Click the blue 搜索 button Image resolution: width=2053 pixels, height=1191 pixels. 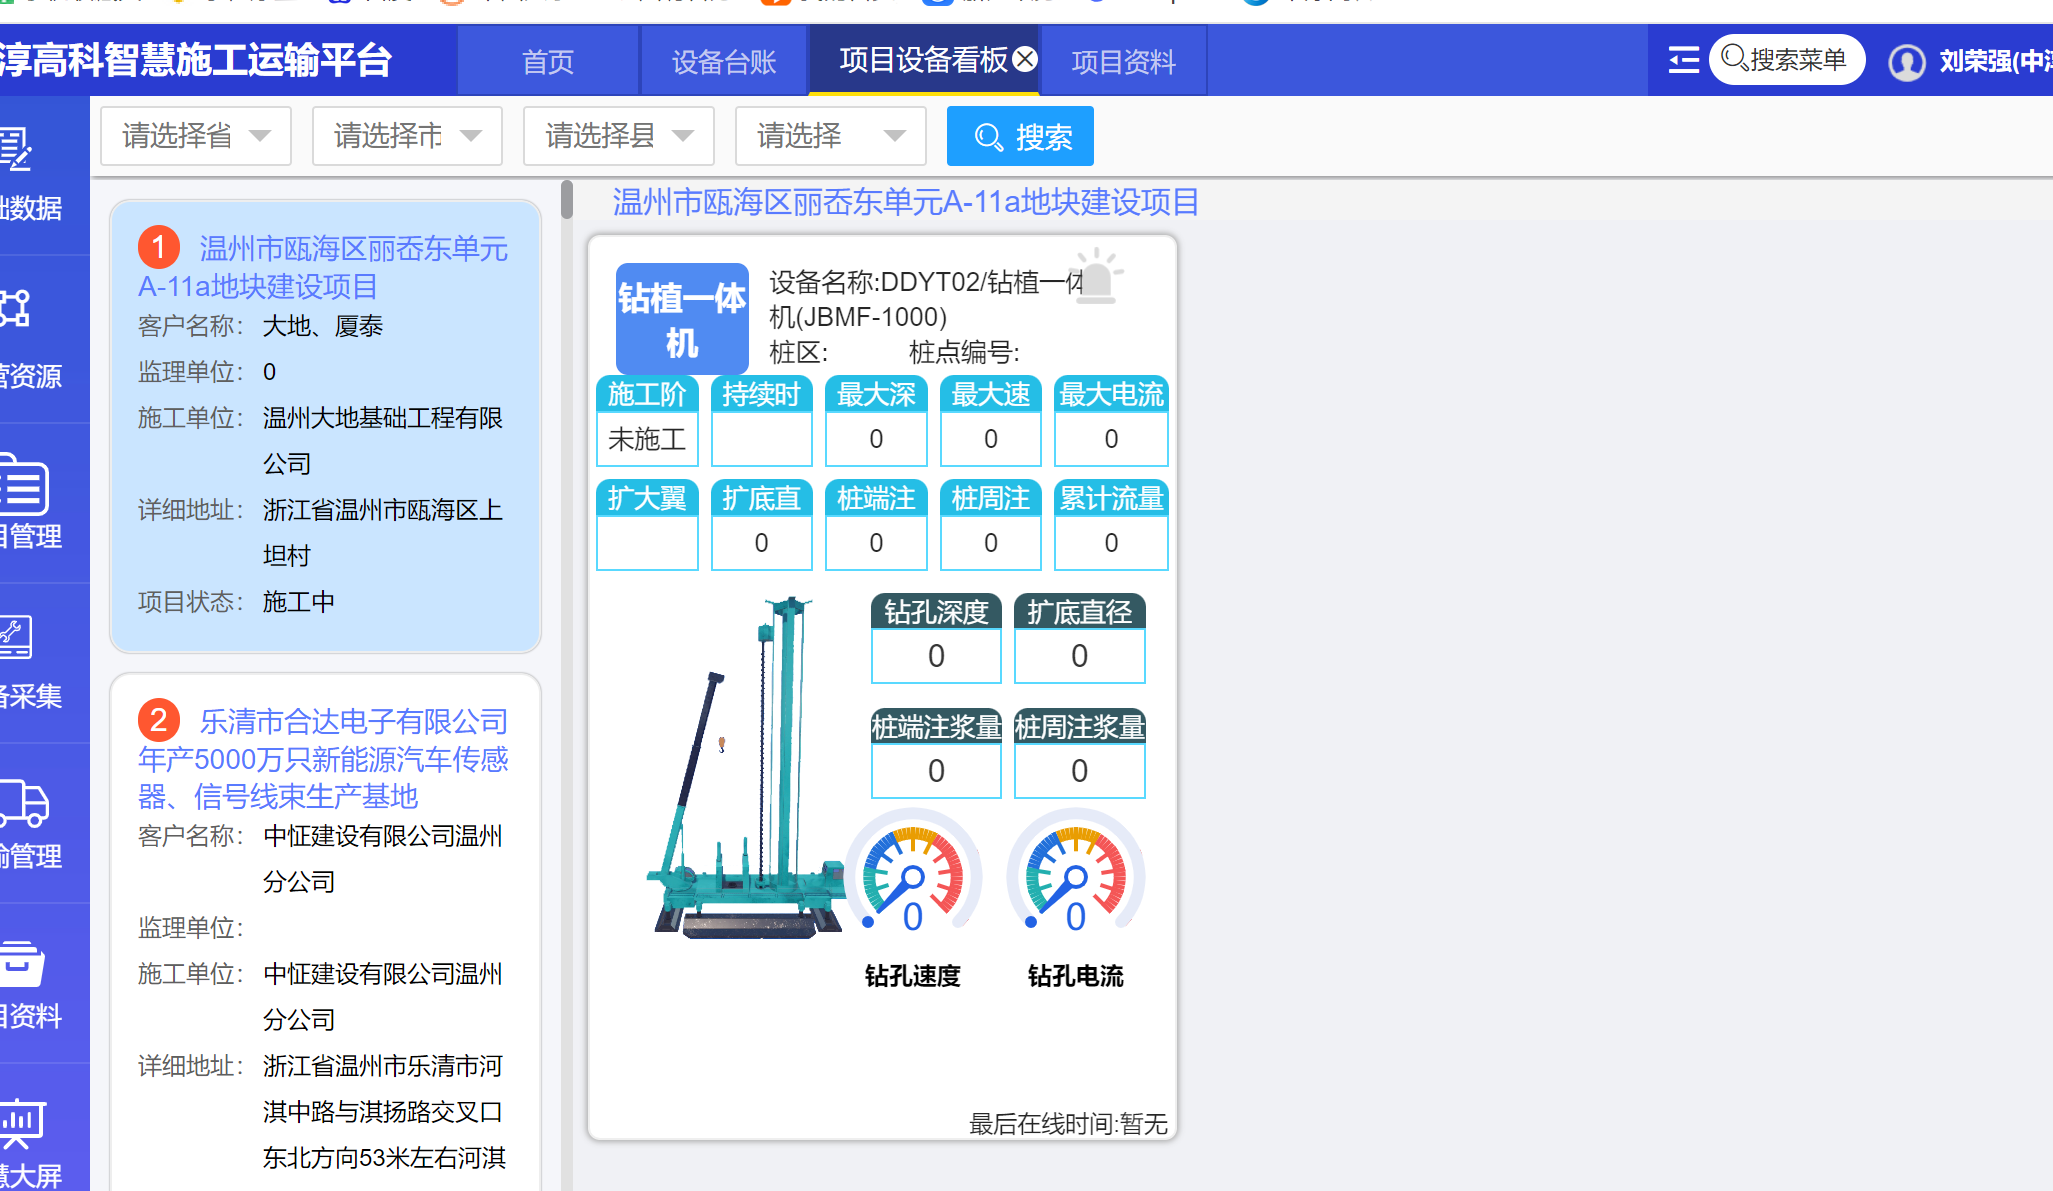pyautogui.click(x=1020, y=136)
